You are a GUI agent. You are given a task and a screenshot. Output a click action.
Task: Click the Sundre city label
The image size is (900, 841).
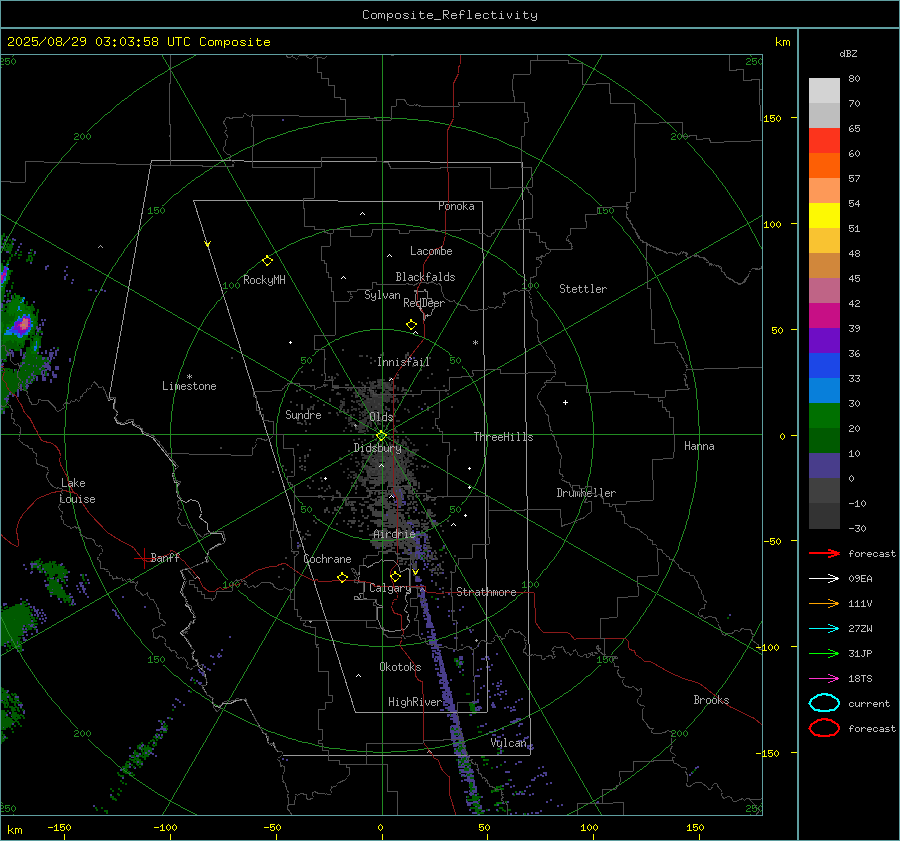303,415
